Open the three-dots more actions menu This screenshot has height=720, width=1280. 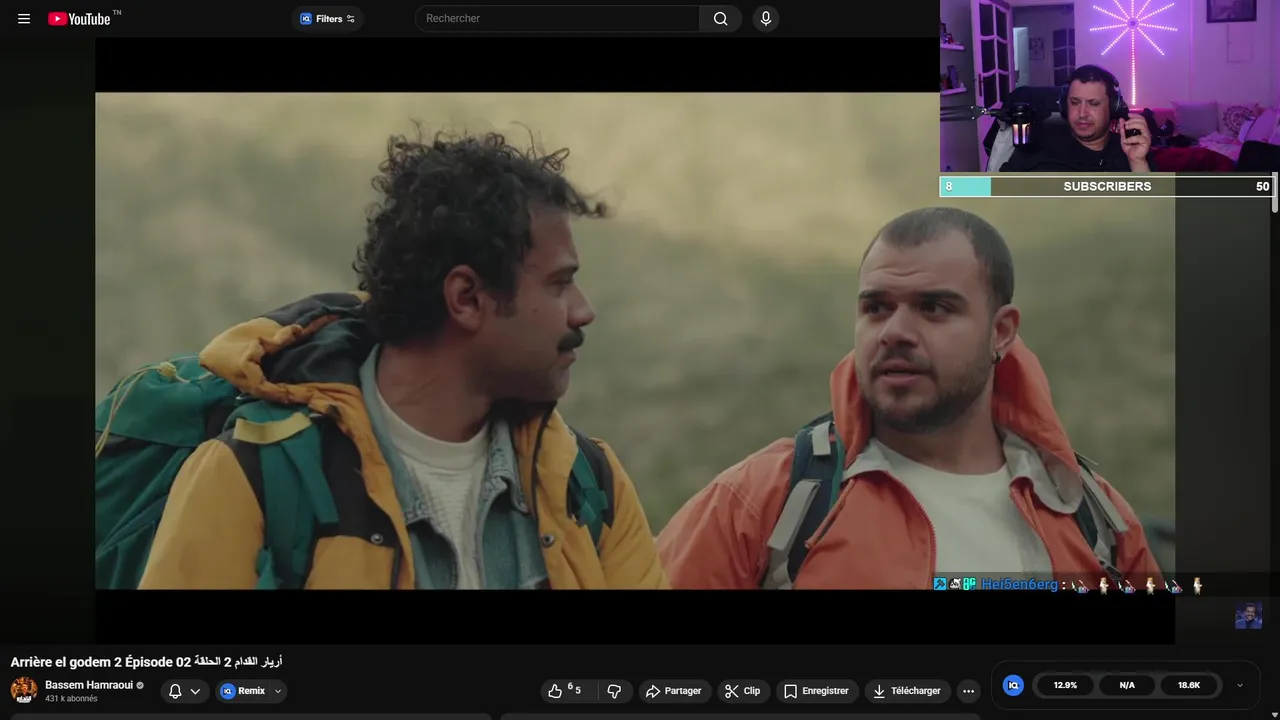(x=967, y=691)
